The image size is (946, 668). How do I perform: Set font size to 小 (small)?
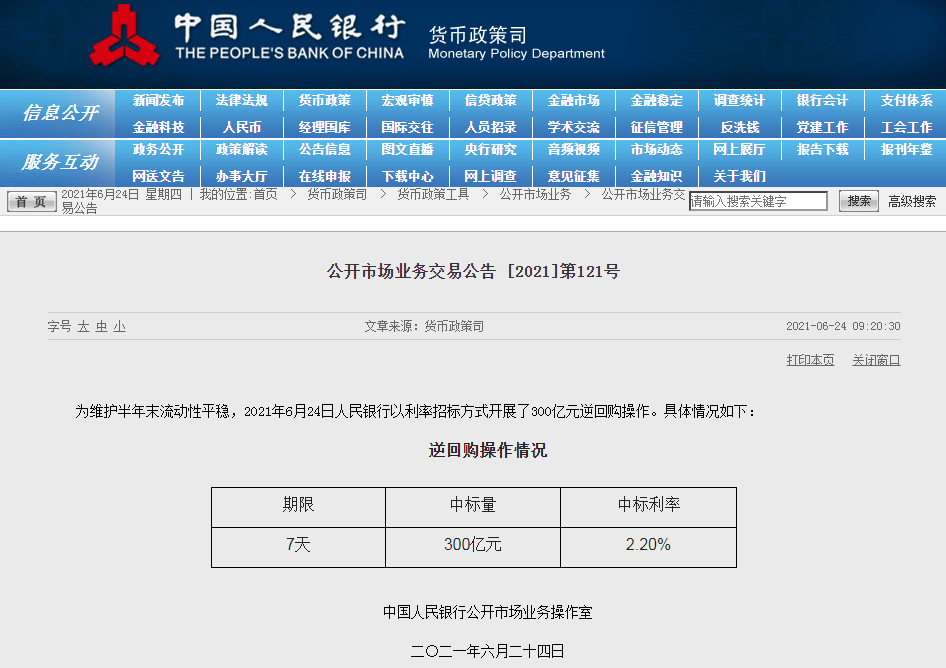click(119, 327)
